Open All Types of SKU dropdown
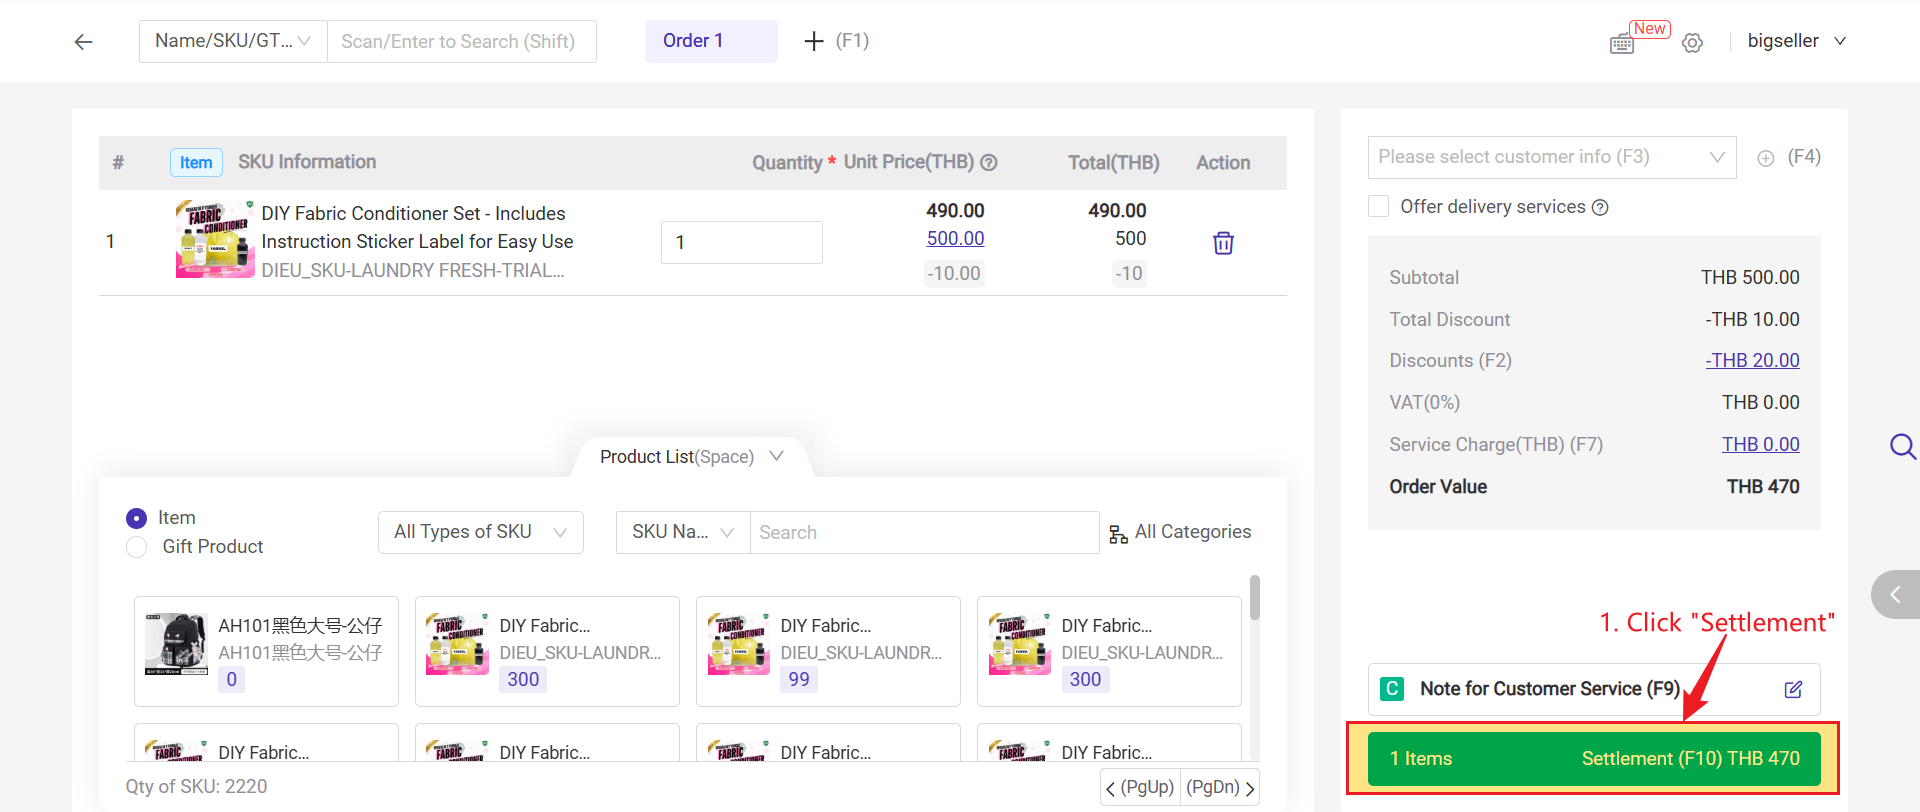This screenshot has height=812, width=1920. [481, 532]
